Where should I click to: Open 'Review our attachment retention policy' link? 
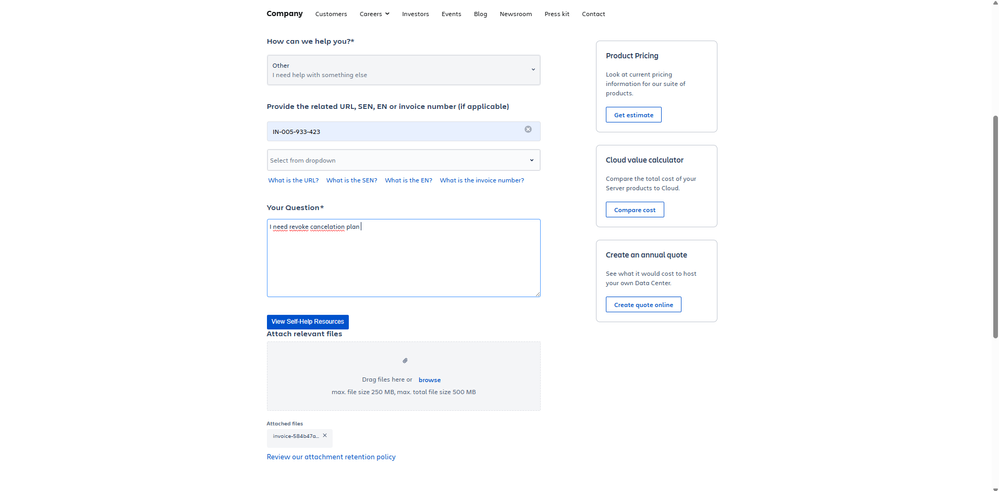[x=331, y=457]
